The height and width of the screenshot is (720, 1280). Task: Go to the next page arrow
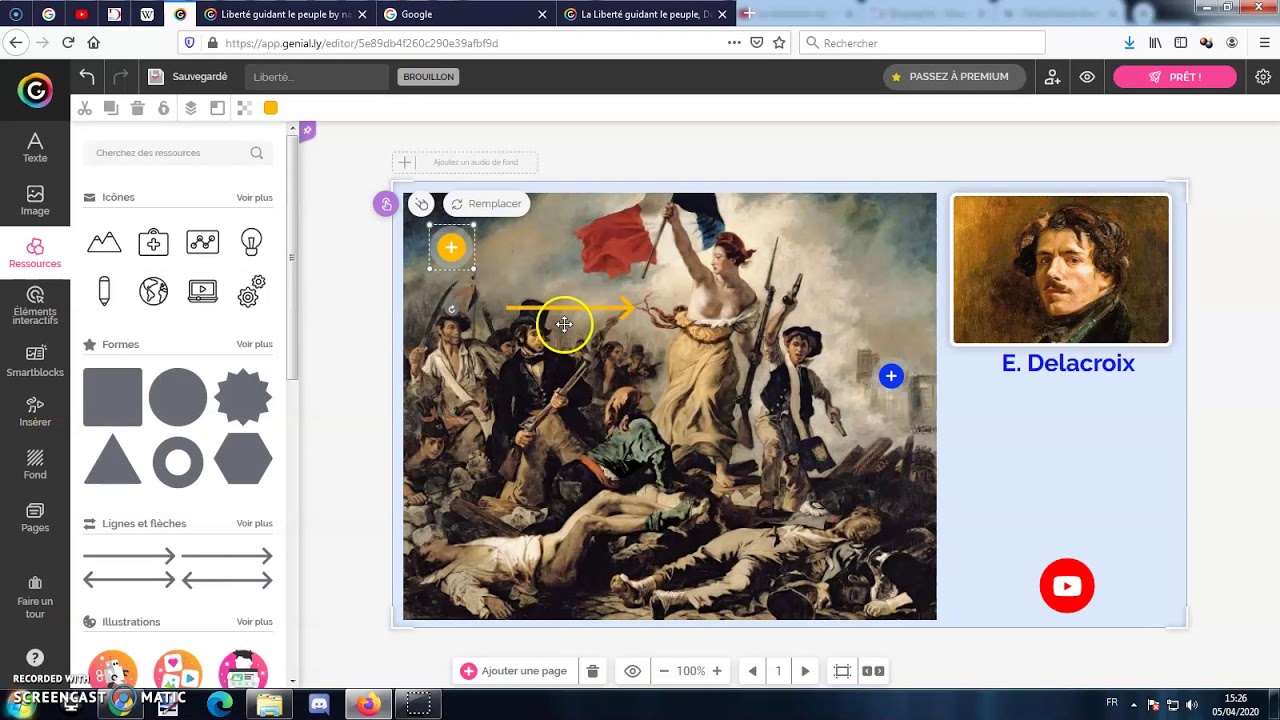pyautogui.click(x=805, y=671)
